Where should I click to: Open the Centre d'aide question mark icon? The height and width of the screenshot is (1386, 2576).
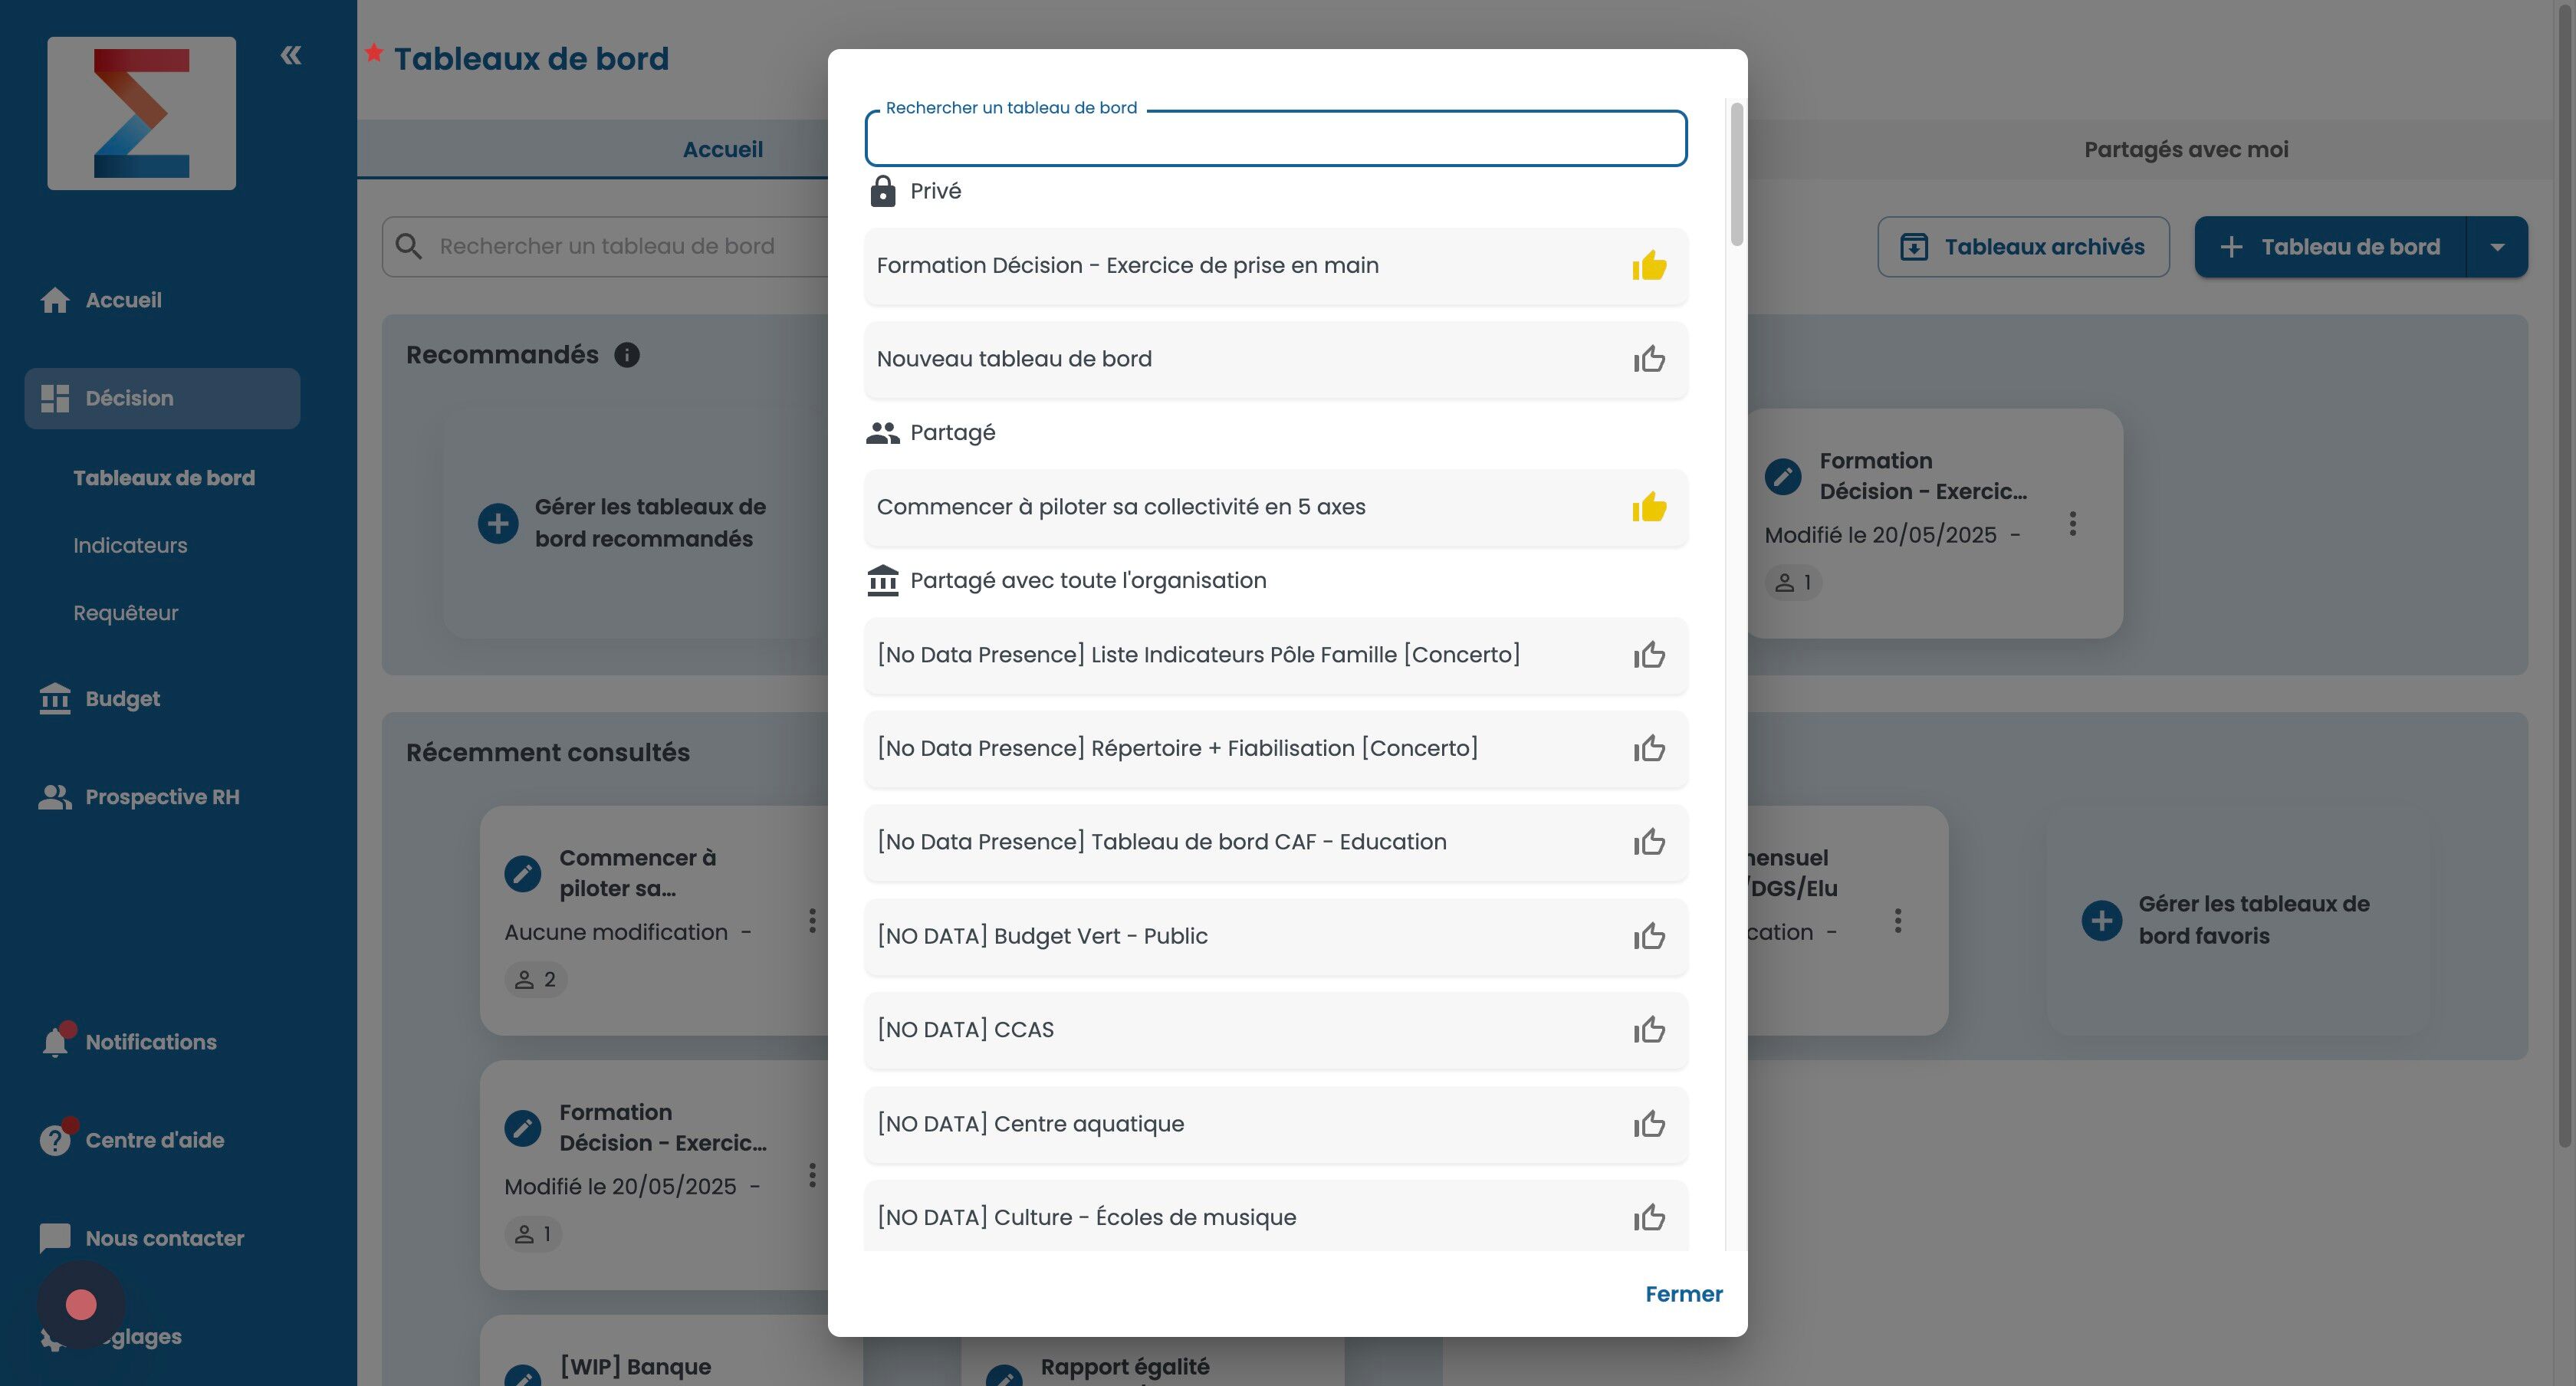(55, 1140)
